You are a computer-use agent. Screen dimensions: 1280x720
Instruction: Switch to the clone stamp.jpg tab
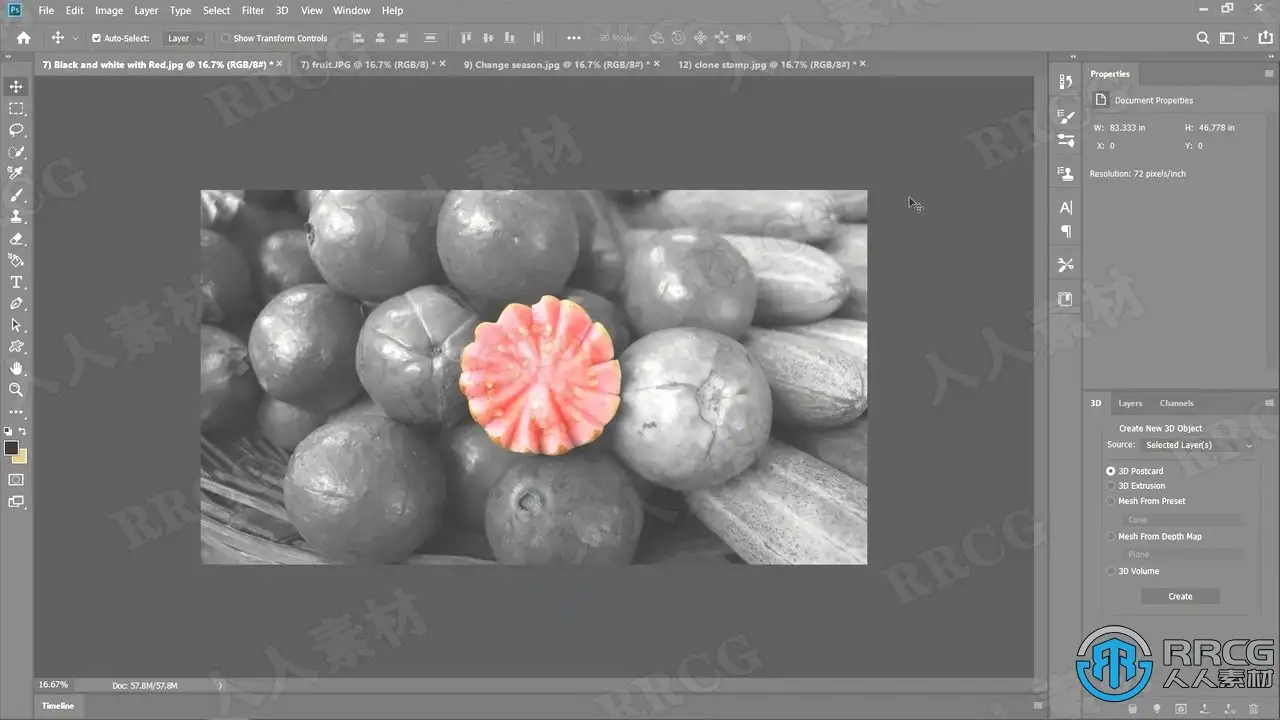[x=765, y=64]
